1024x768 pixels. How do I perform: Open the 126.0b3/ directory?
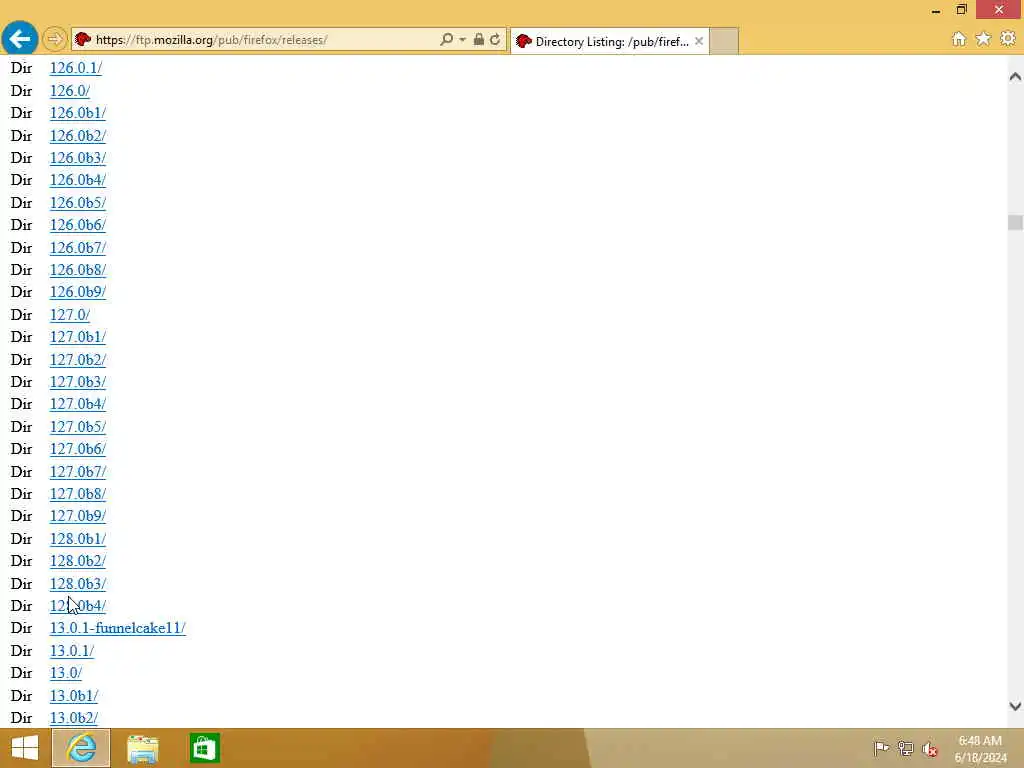pyautogui.click(x=78, y=158)
